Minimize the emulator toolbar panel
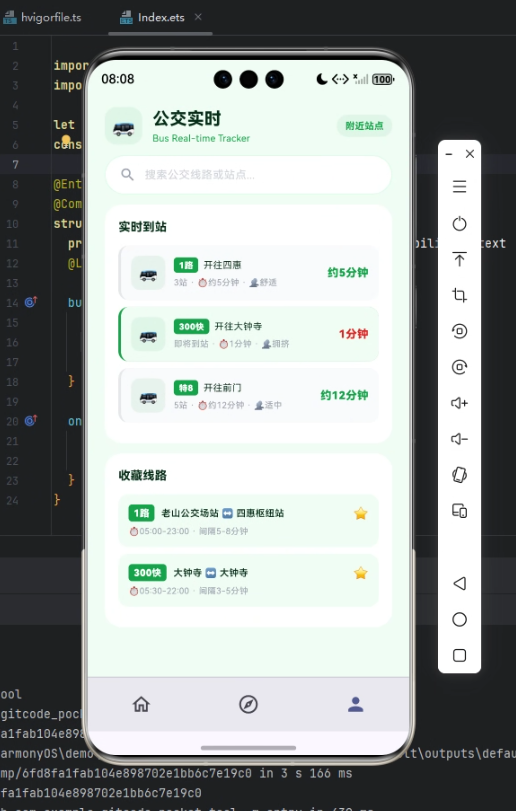 click(x=449, y=154)
